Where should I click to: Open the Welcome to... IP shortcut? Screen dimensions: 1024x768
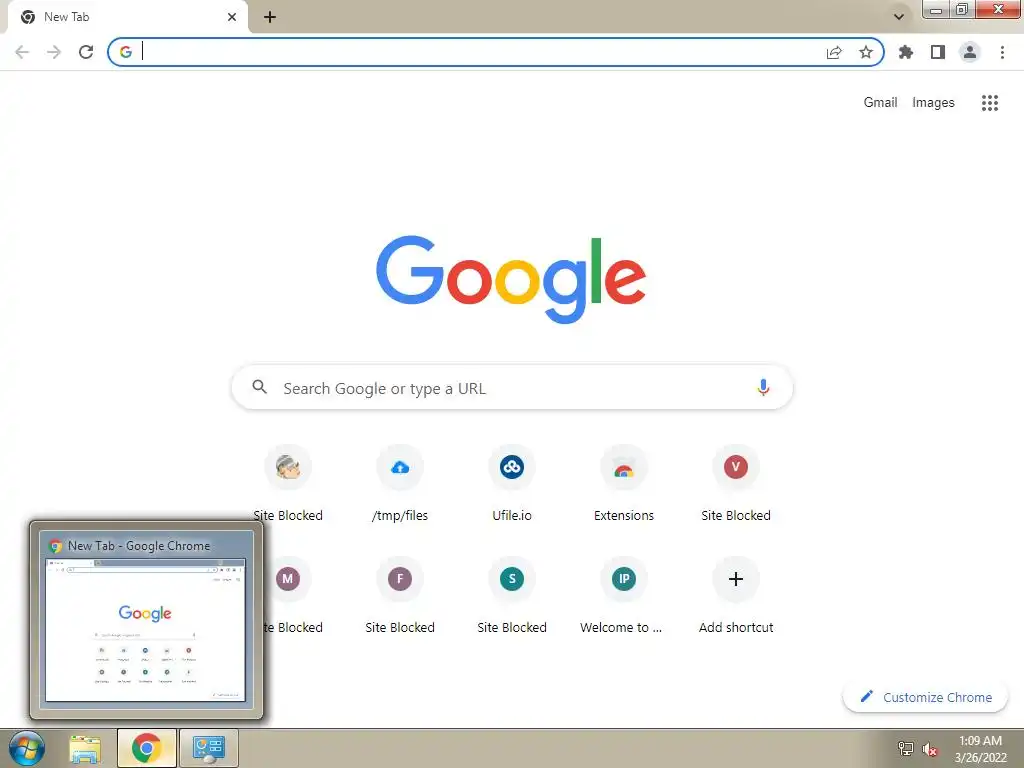coord(624,597)
